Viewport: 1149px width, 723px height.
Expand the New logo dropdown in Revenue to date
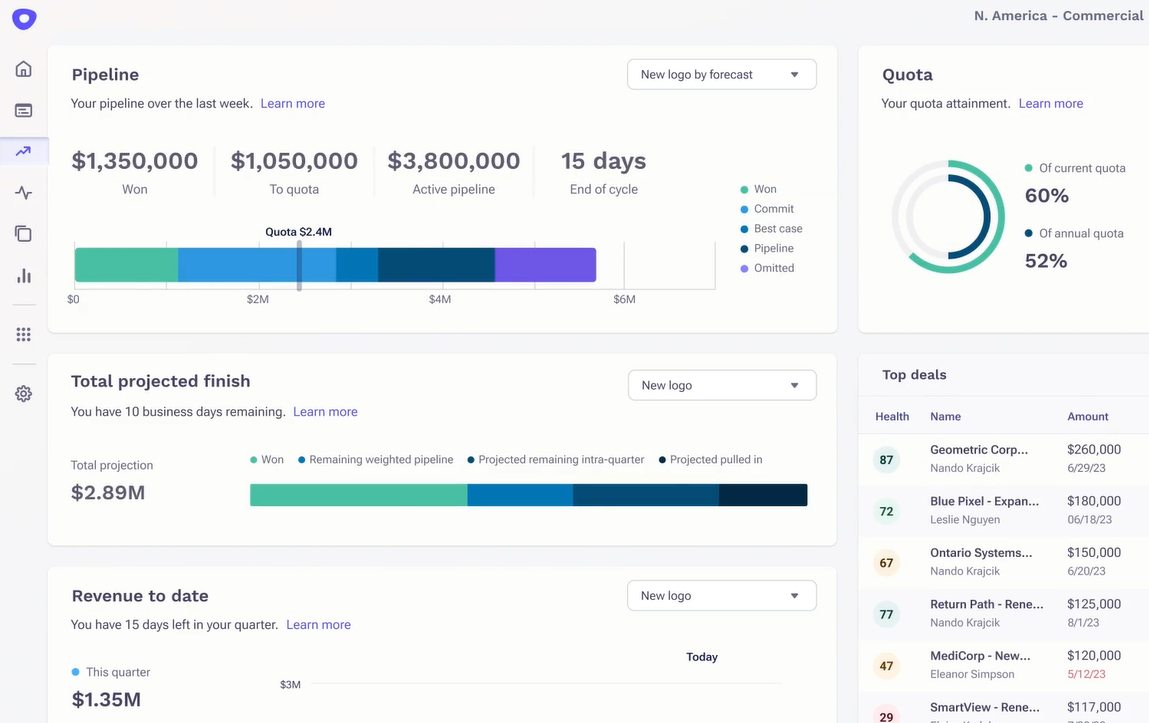tap(722, 596)
